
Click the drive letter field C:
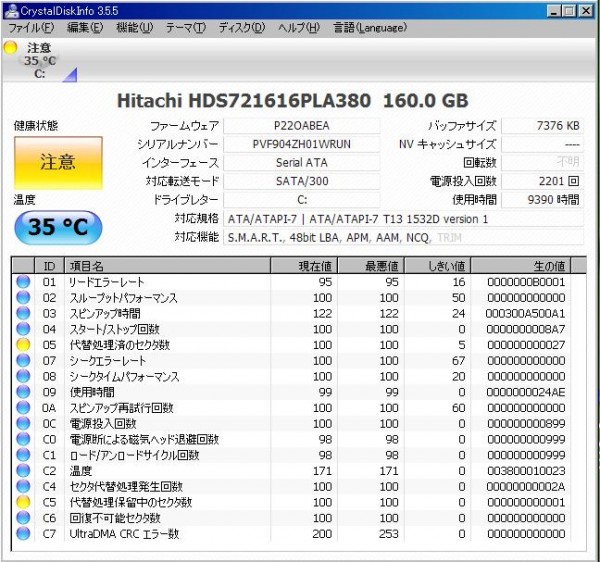tap(302, 200)
